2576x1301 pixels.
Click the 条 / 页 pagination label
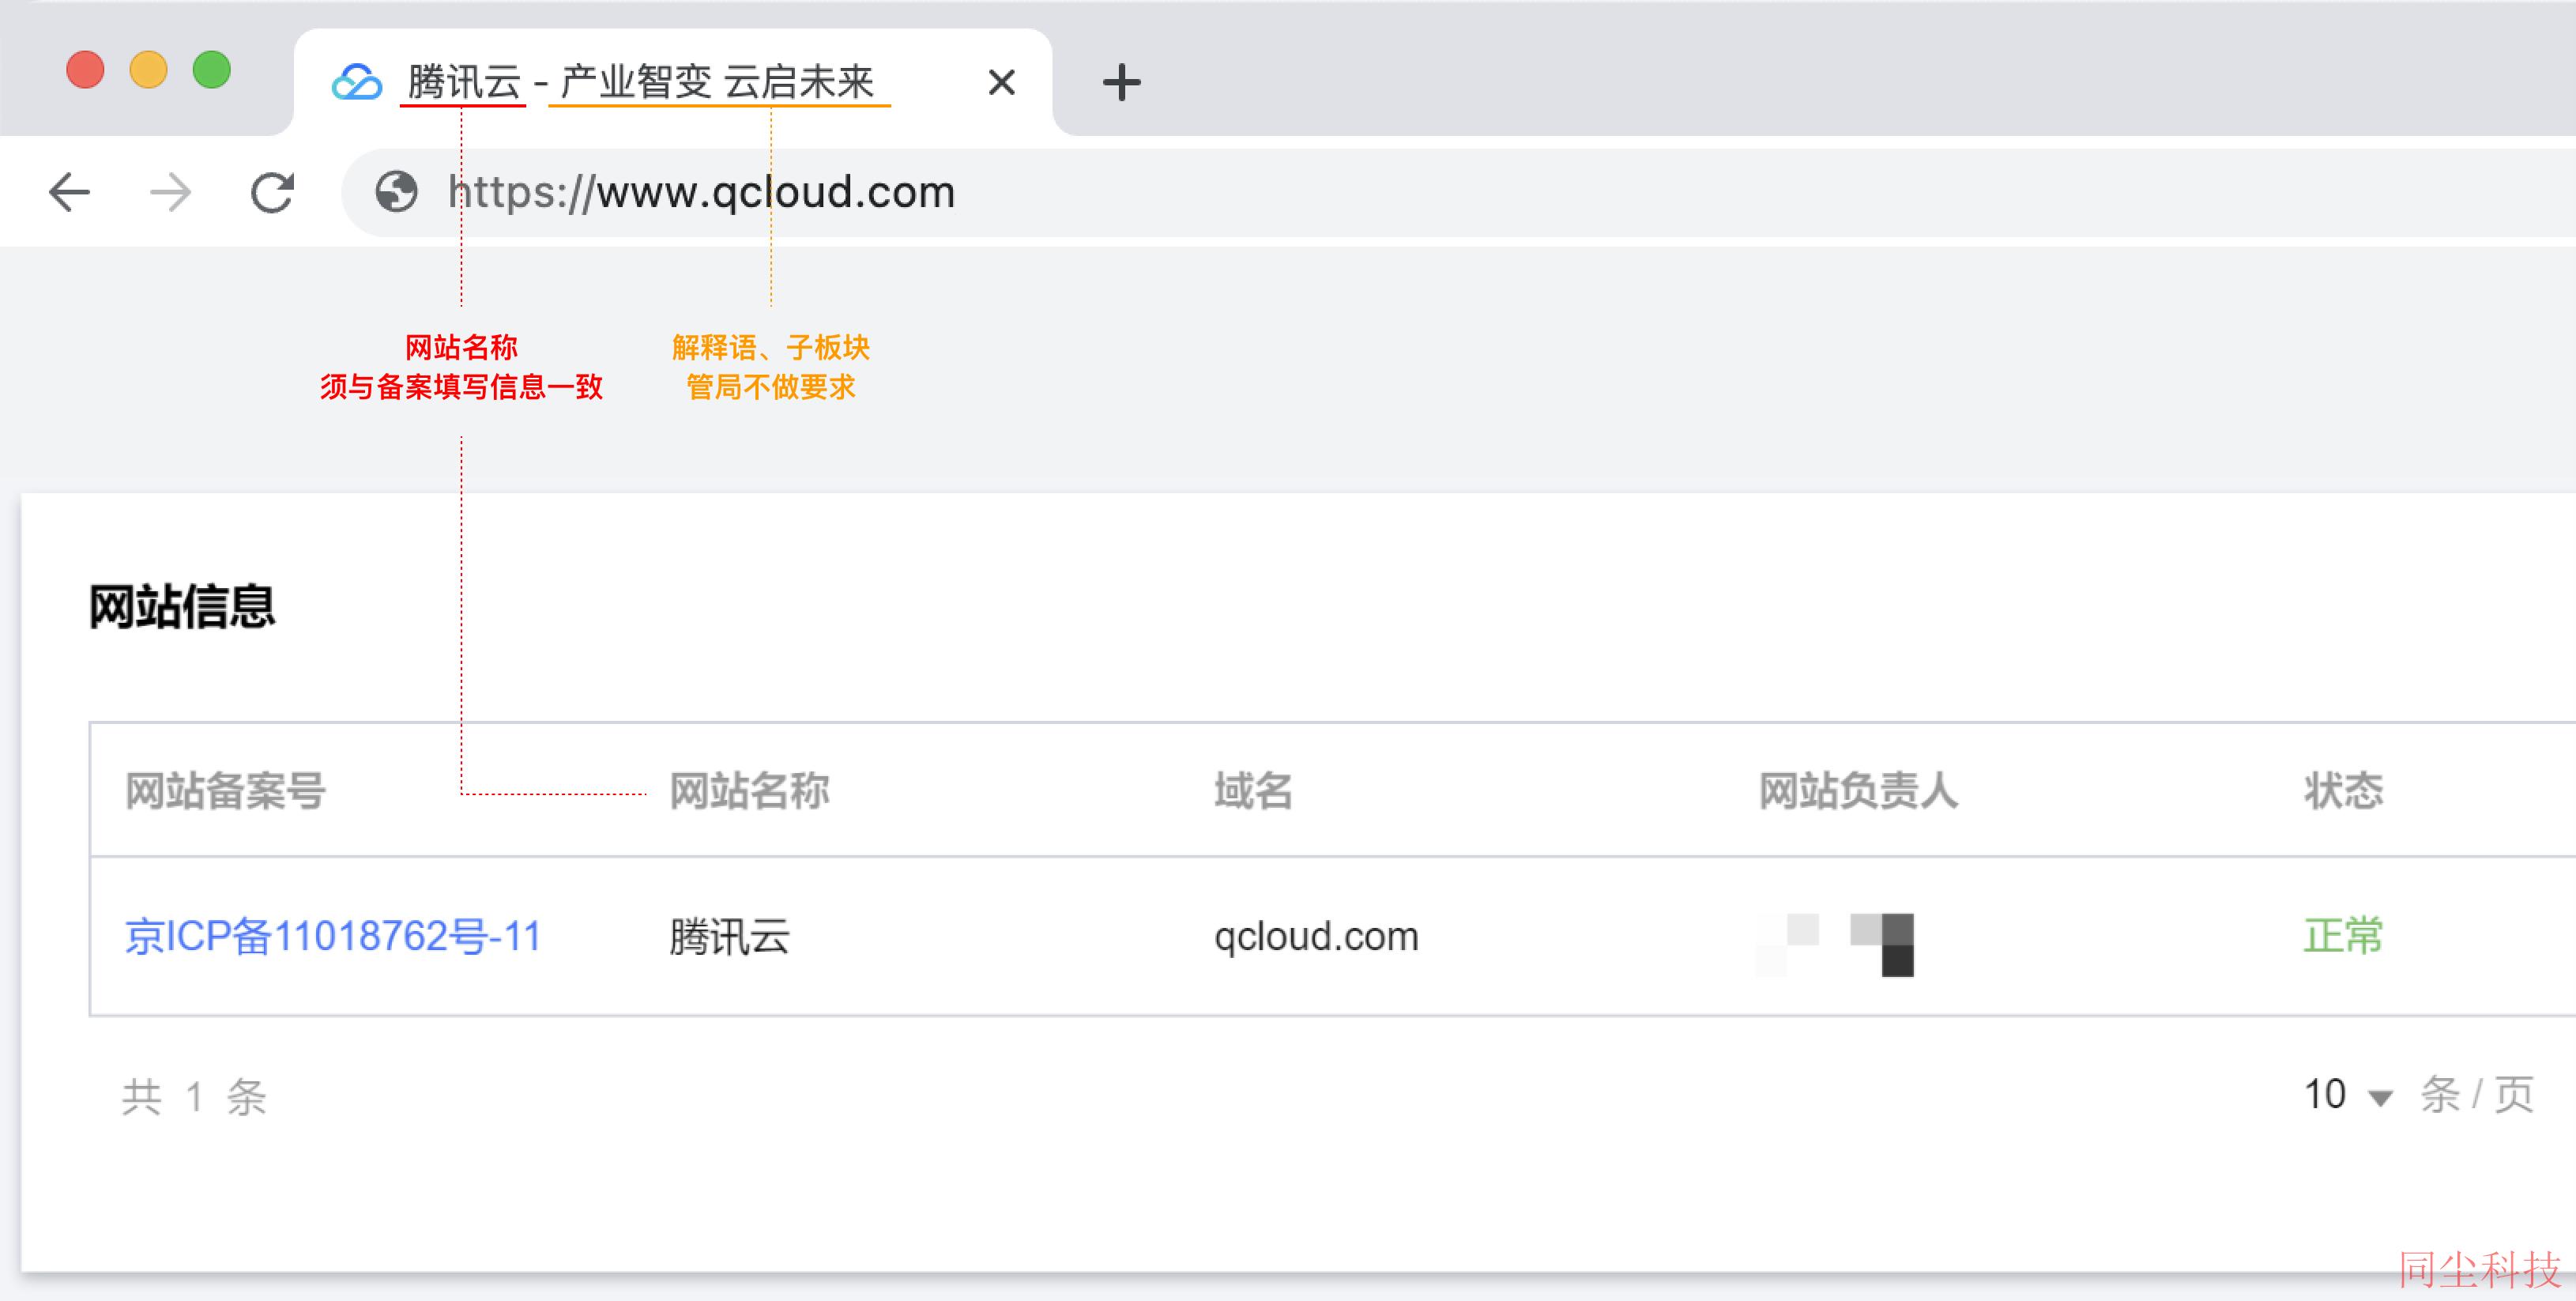[2477, 1095]
